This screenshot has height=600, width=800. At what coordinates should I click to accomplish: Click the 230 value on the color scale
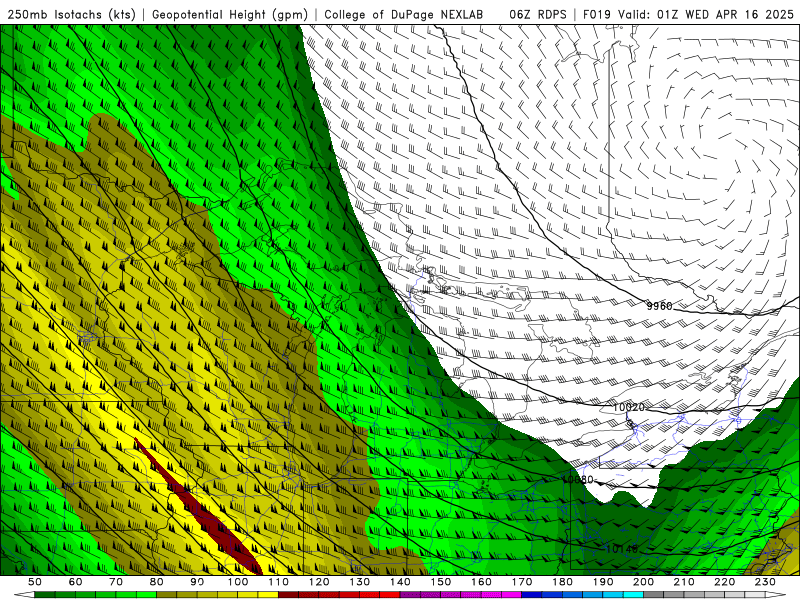[x=766, y=582]
